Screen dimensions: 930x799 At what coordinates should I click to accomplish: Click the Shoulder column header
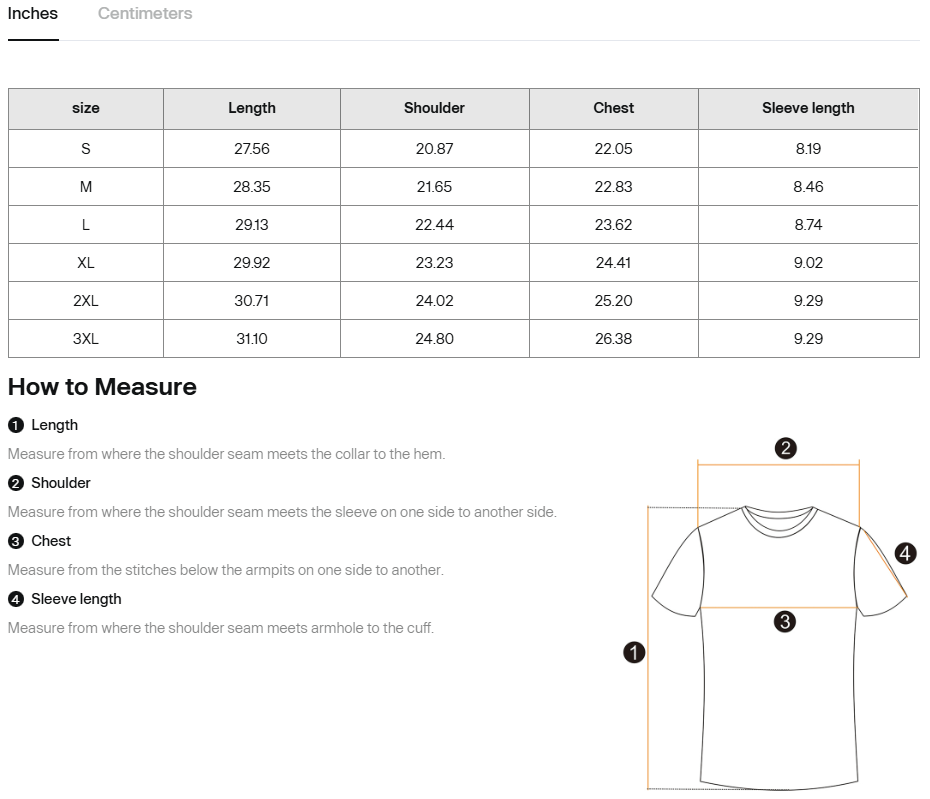tap(434, 108)
